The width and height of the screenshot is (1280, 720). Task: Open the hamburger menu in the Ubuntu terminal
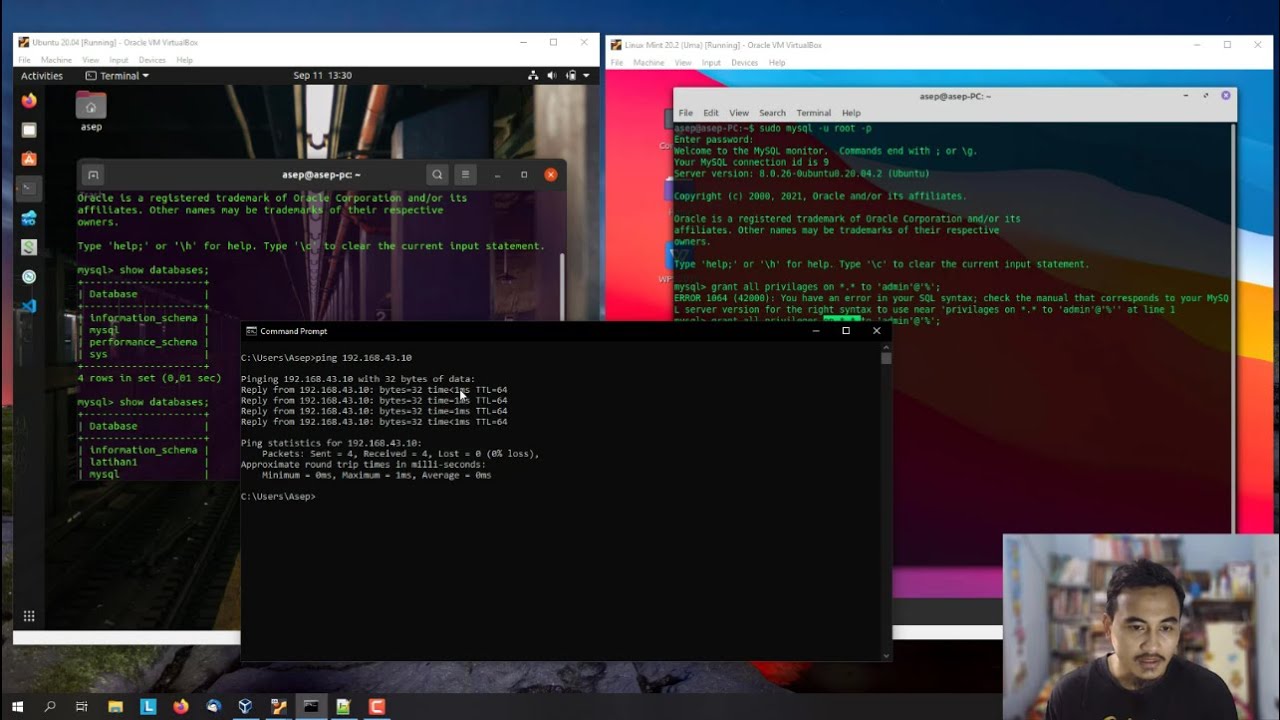(x=465, y=175)
